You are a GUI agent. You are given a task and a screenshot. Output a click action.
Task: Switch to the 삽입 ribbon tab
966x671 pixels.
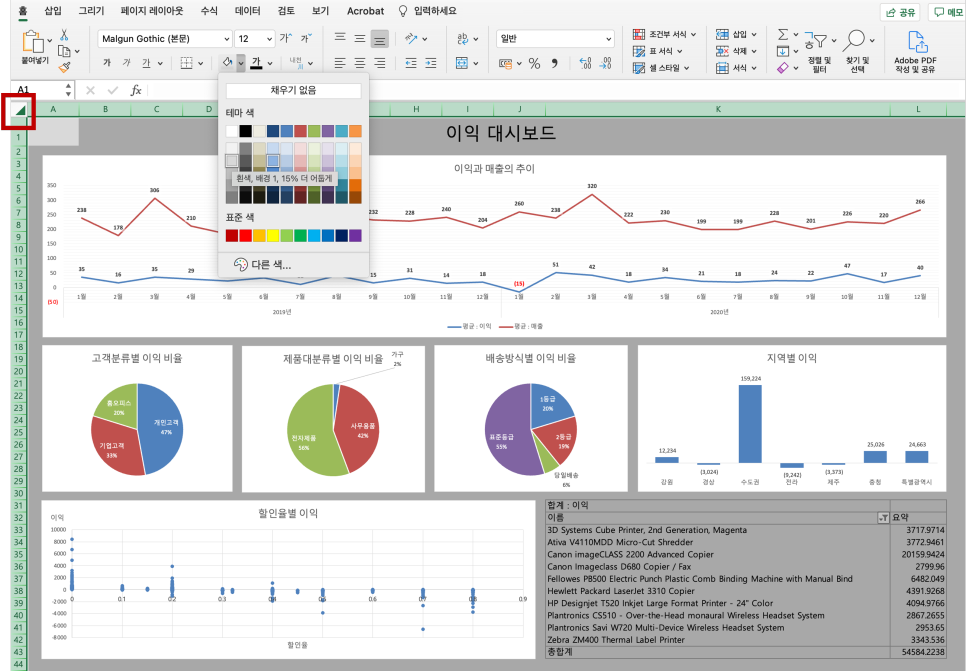[x=53, y=10]
